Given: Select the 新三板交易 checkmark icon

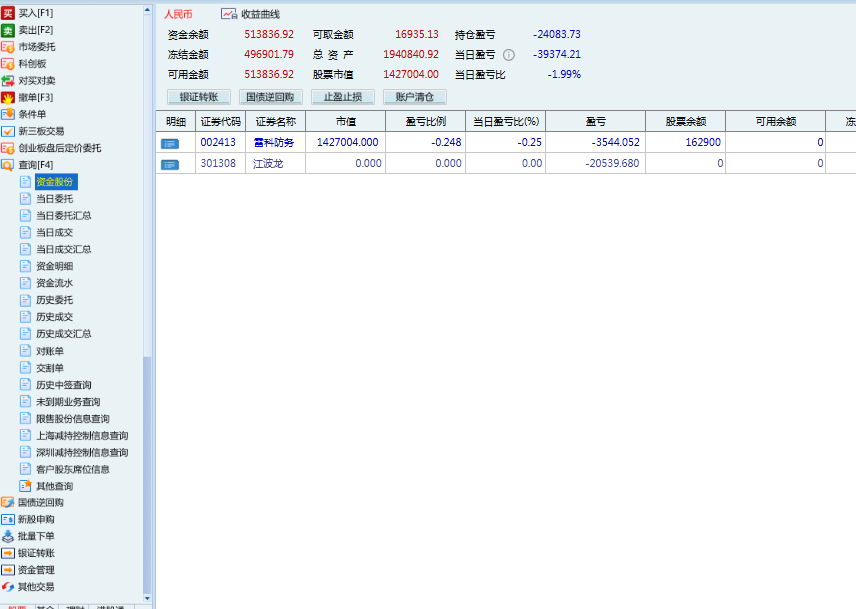Looking at the screenshot, I should point(8,131).
